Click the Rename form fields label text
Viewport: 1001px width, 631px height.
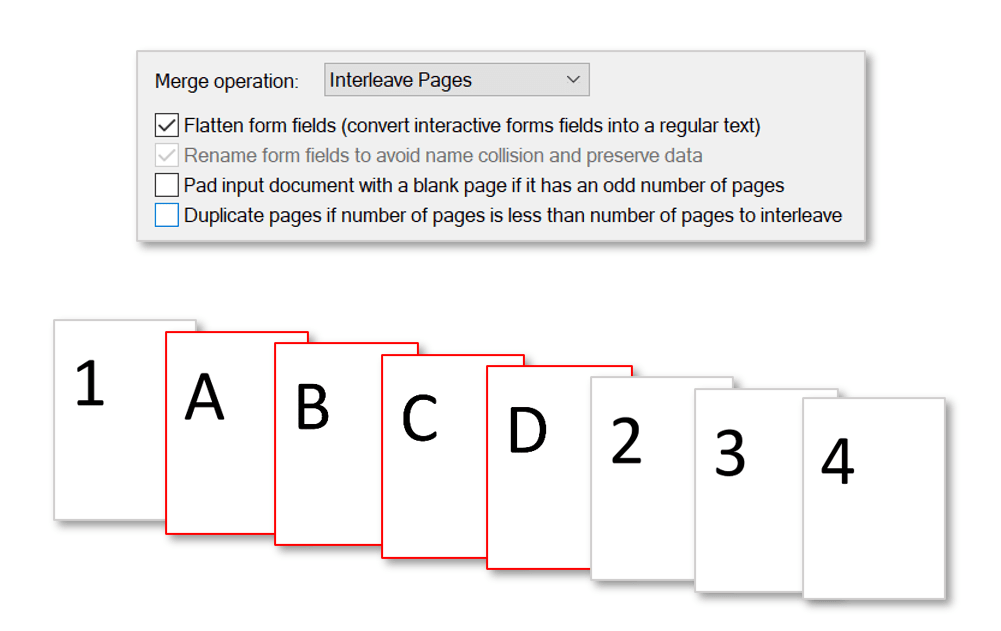443,156
